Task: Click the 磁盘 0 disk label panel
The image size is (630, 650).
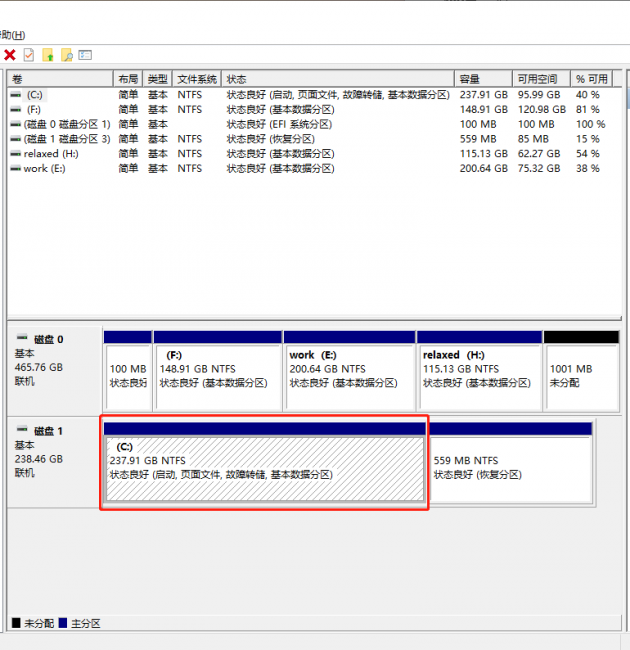Action: [x=55, y=370]
